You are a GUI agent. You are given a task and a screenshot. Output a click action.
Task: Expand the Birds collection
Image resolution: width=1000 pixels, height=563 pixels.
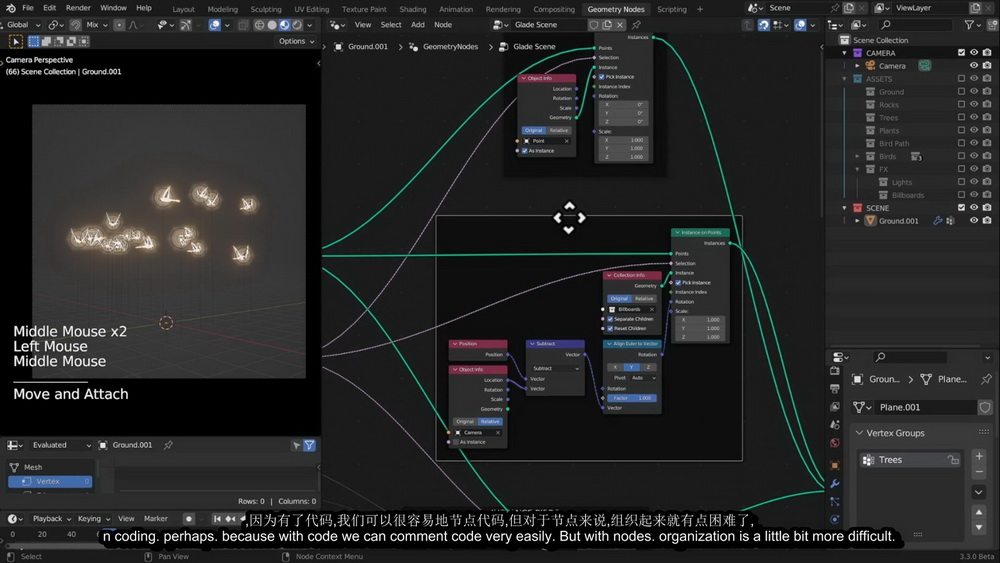858,156
